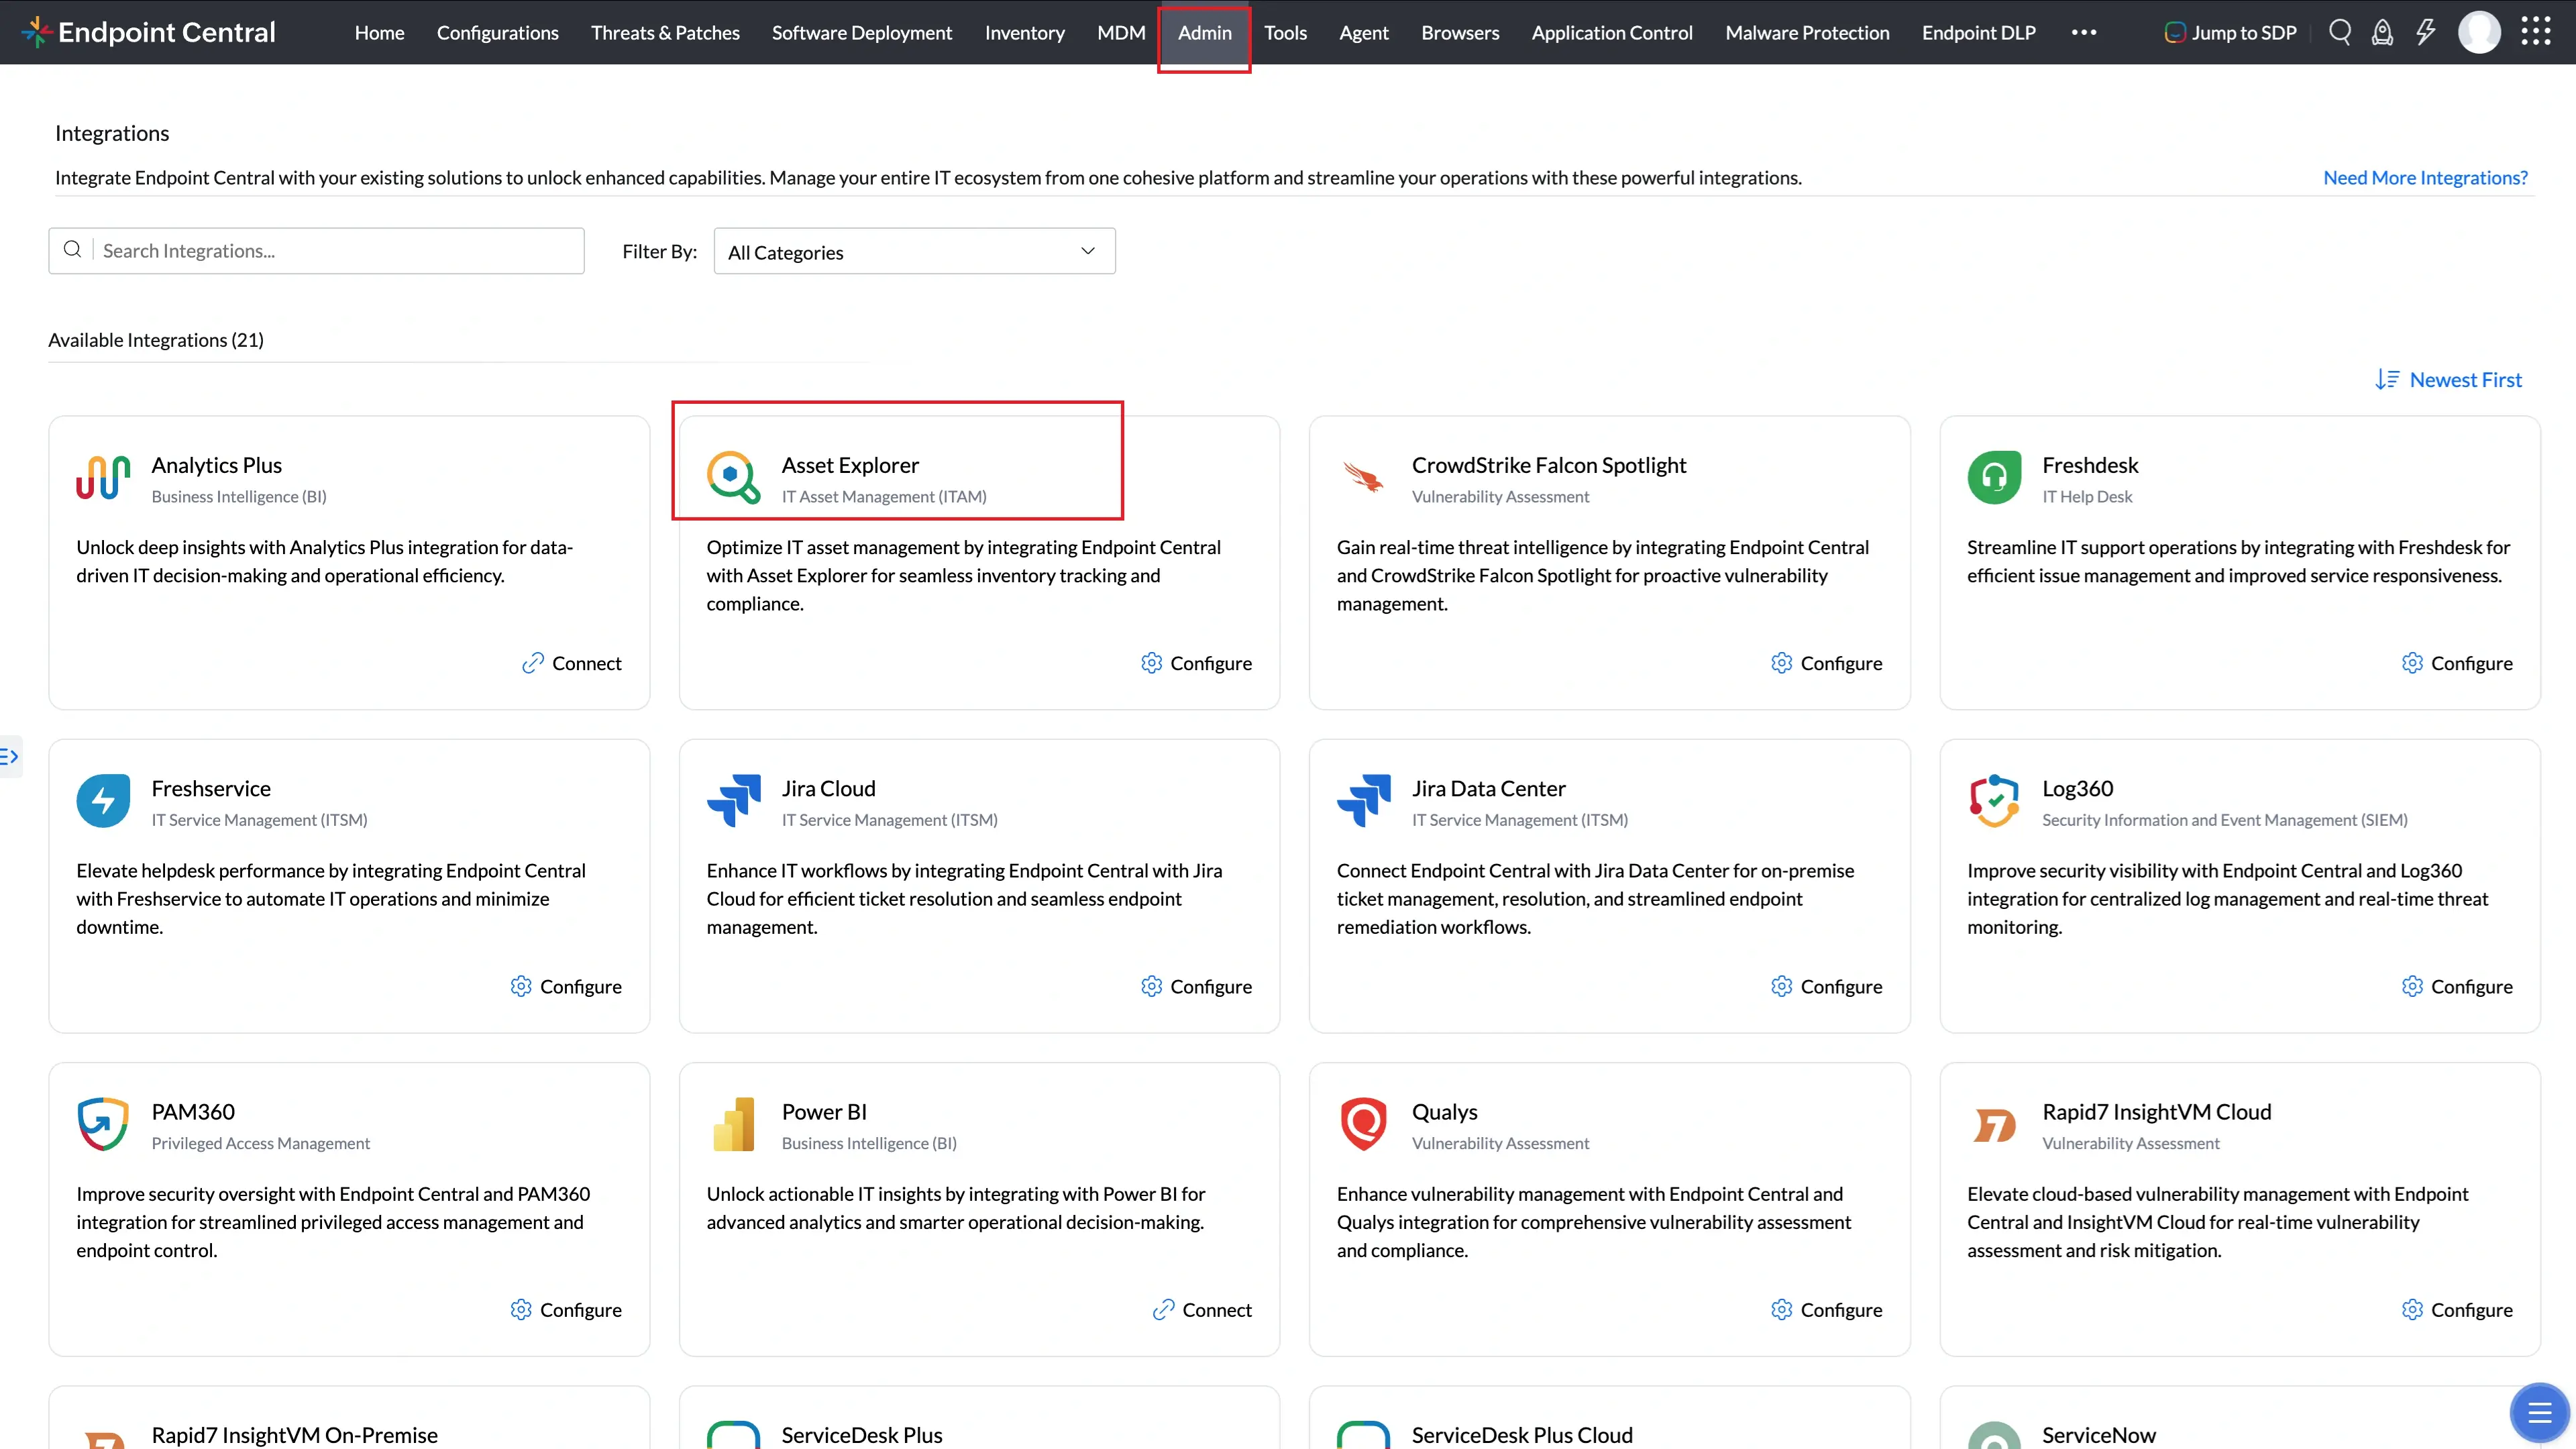Open the Home menu
The image size is (2576, 1449).
(379, 32)
